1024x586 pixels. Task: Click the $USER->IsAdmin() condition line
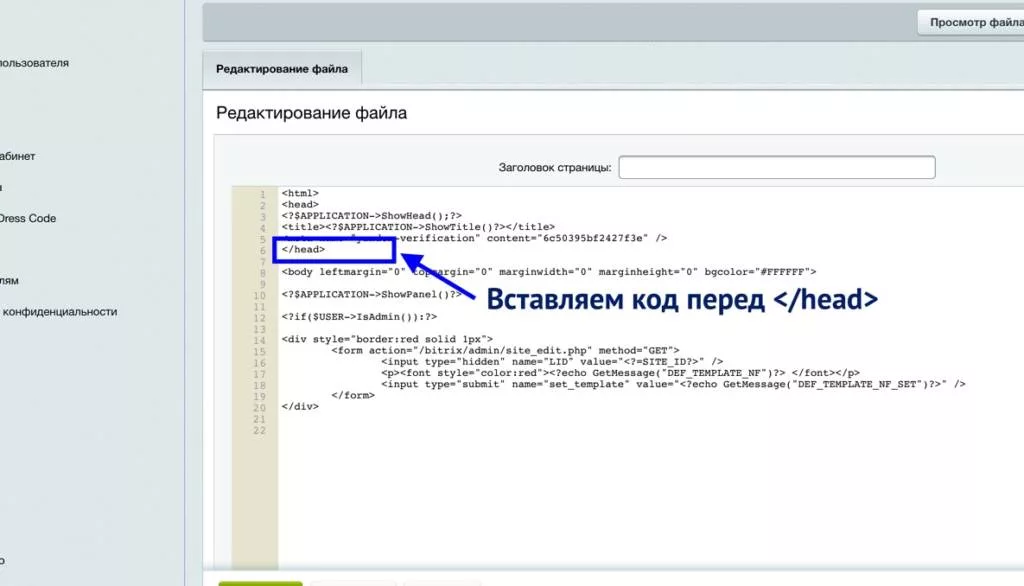(x=359, y=317)
